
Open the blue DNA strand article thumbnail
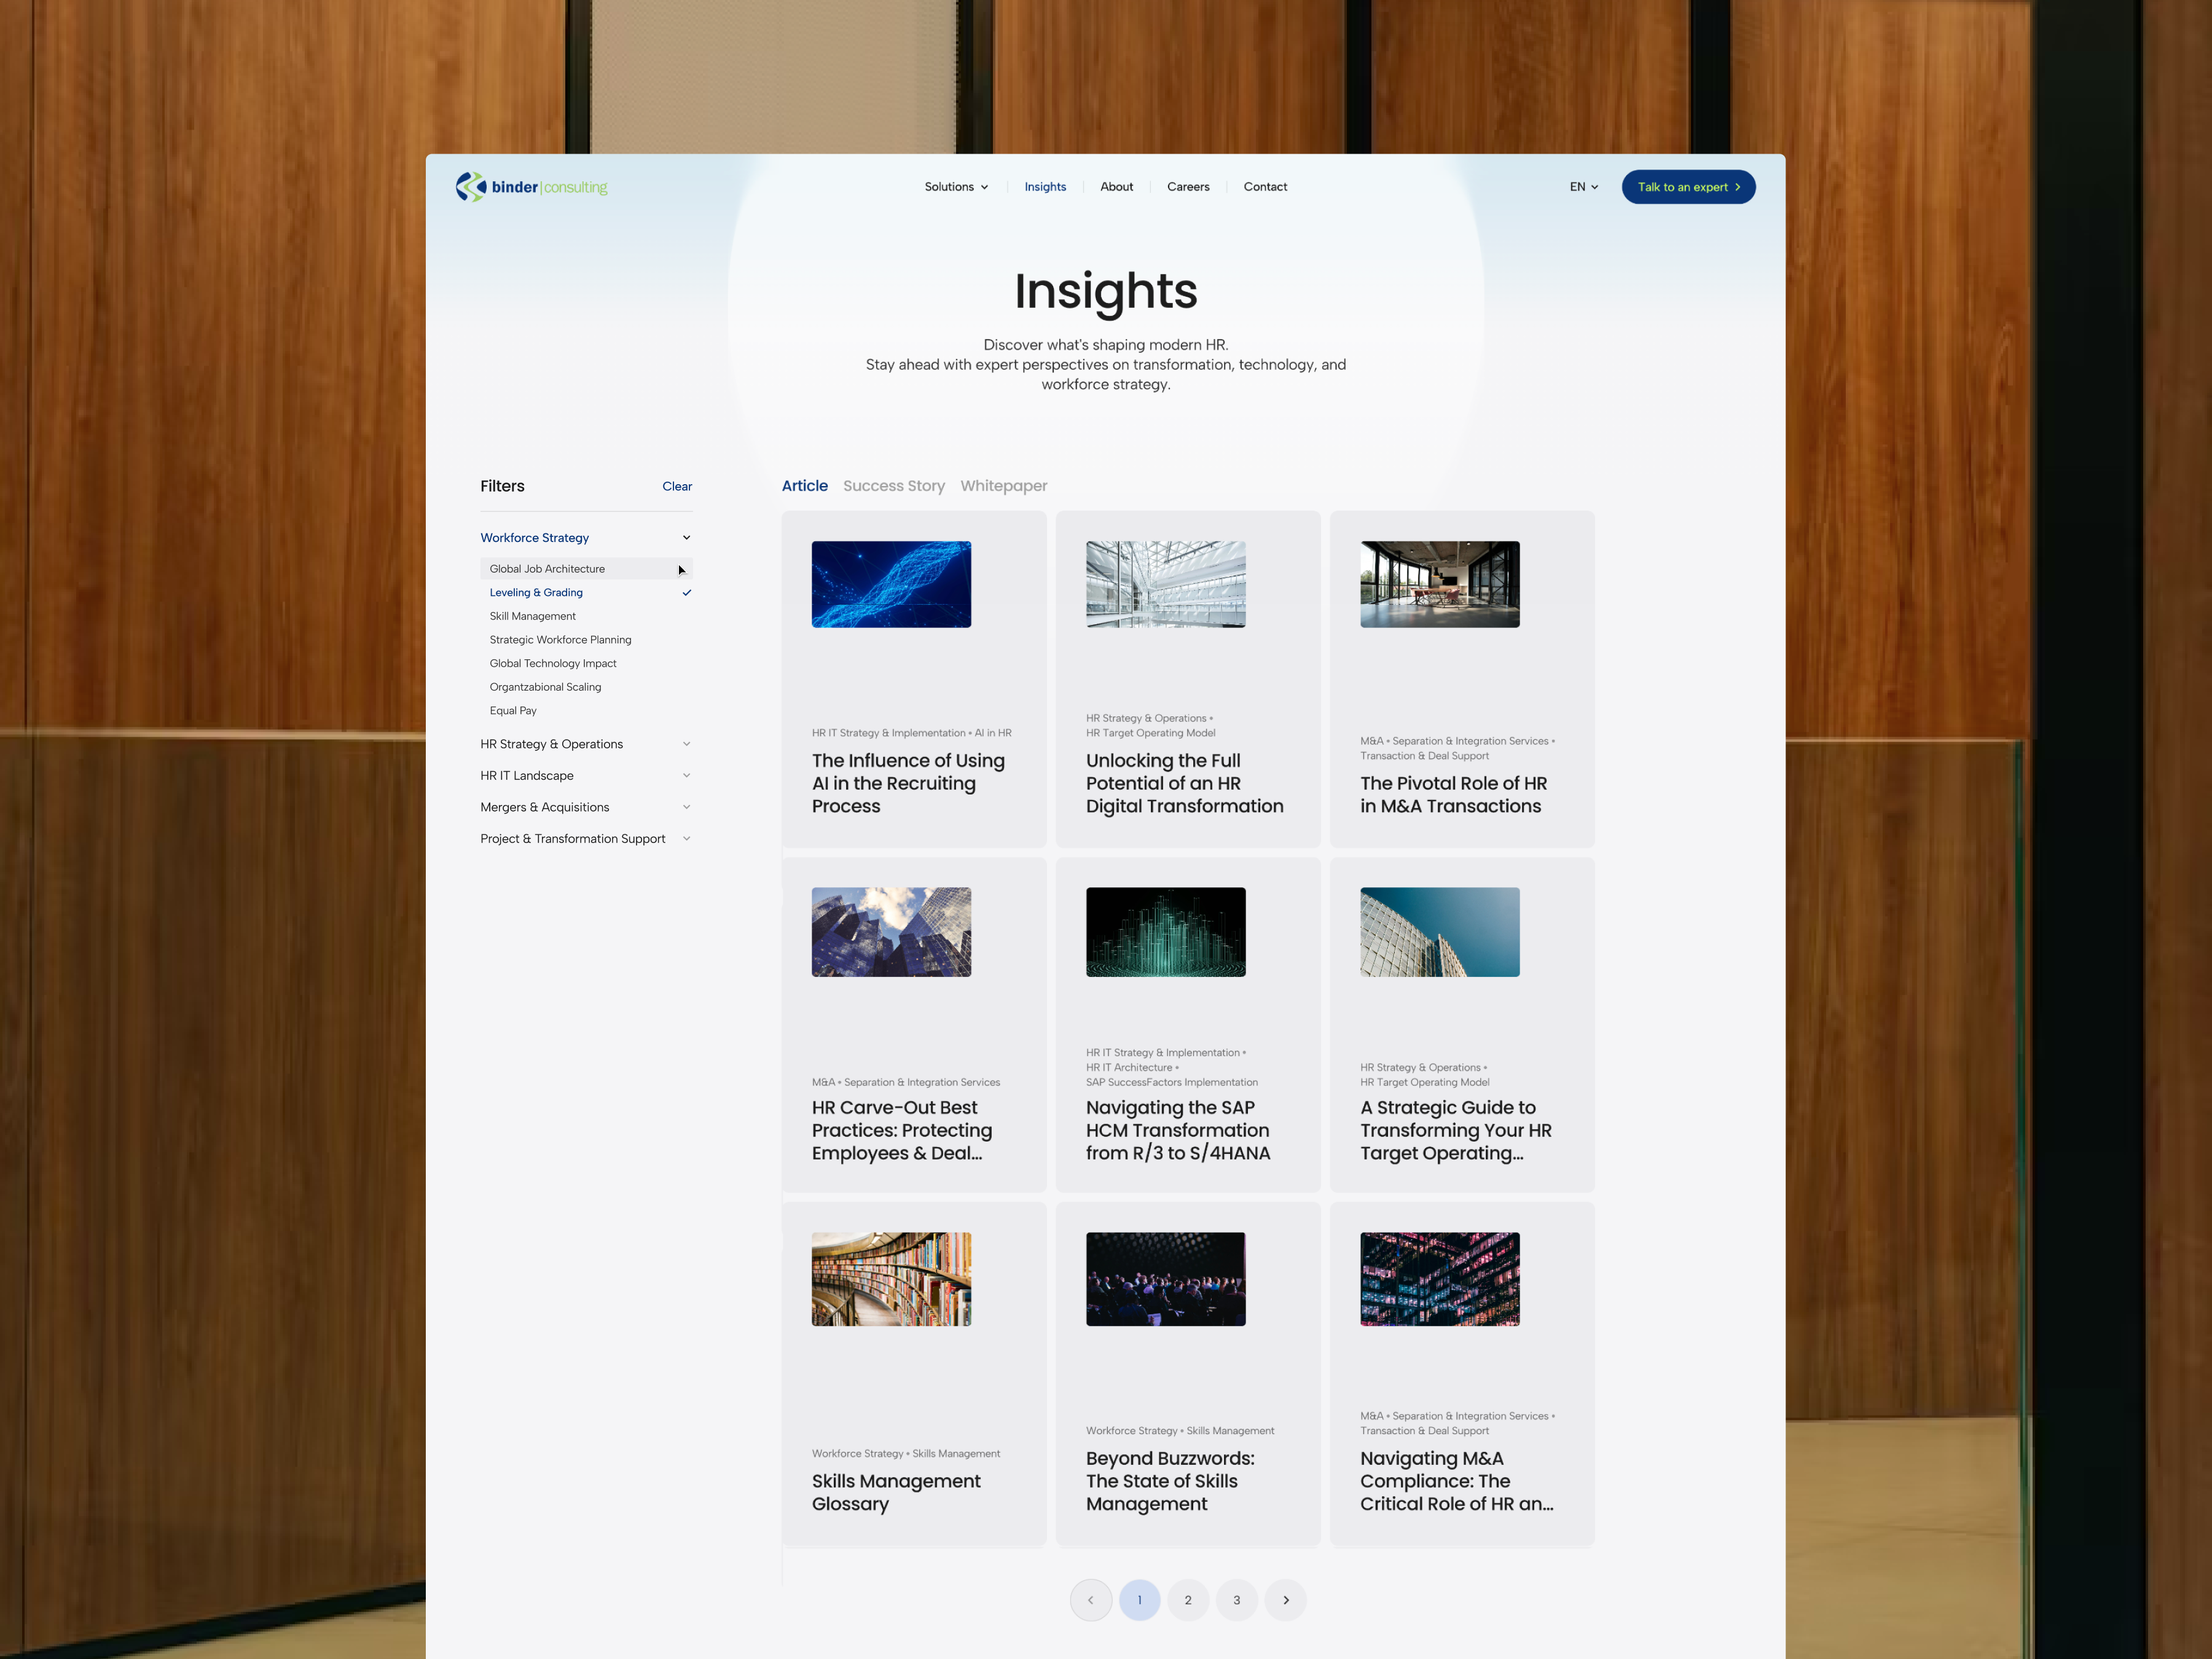pyautogui.click(x=891, y=585)
